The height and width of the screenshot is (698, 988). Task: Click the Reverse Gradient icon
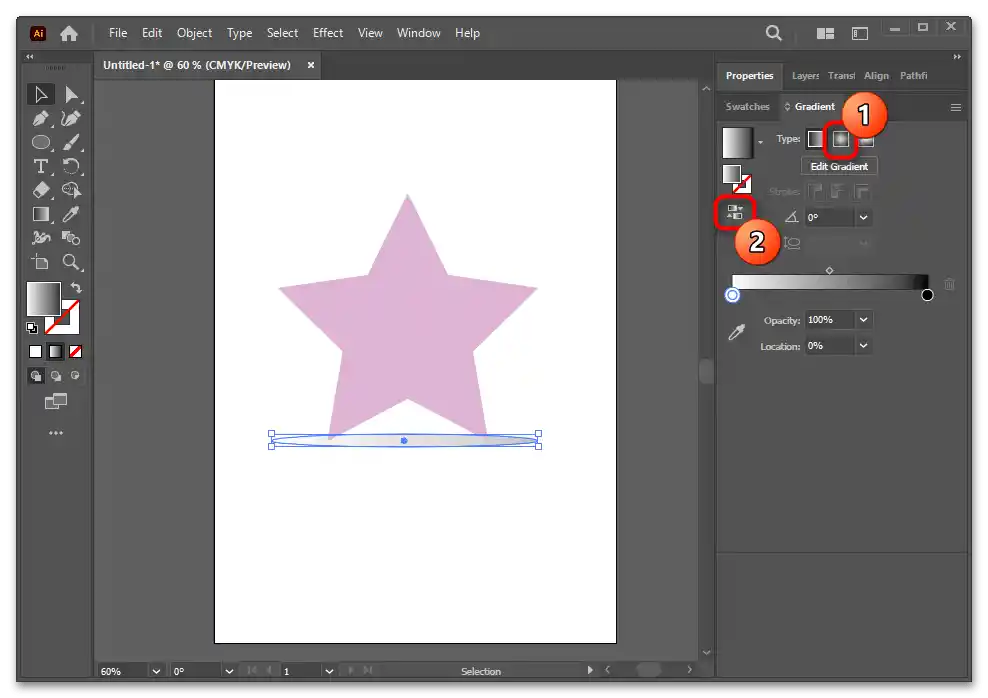[x=734, y=212]
